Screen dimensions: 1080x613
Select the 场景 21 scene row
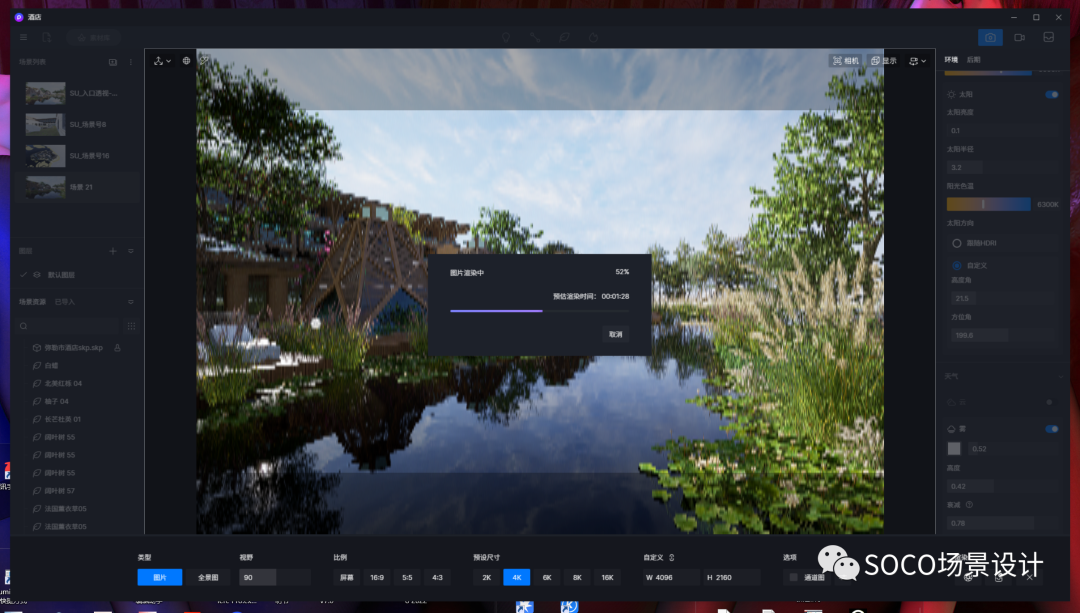77,187
